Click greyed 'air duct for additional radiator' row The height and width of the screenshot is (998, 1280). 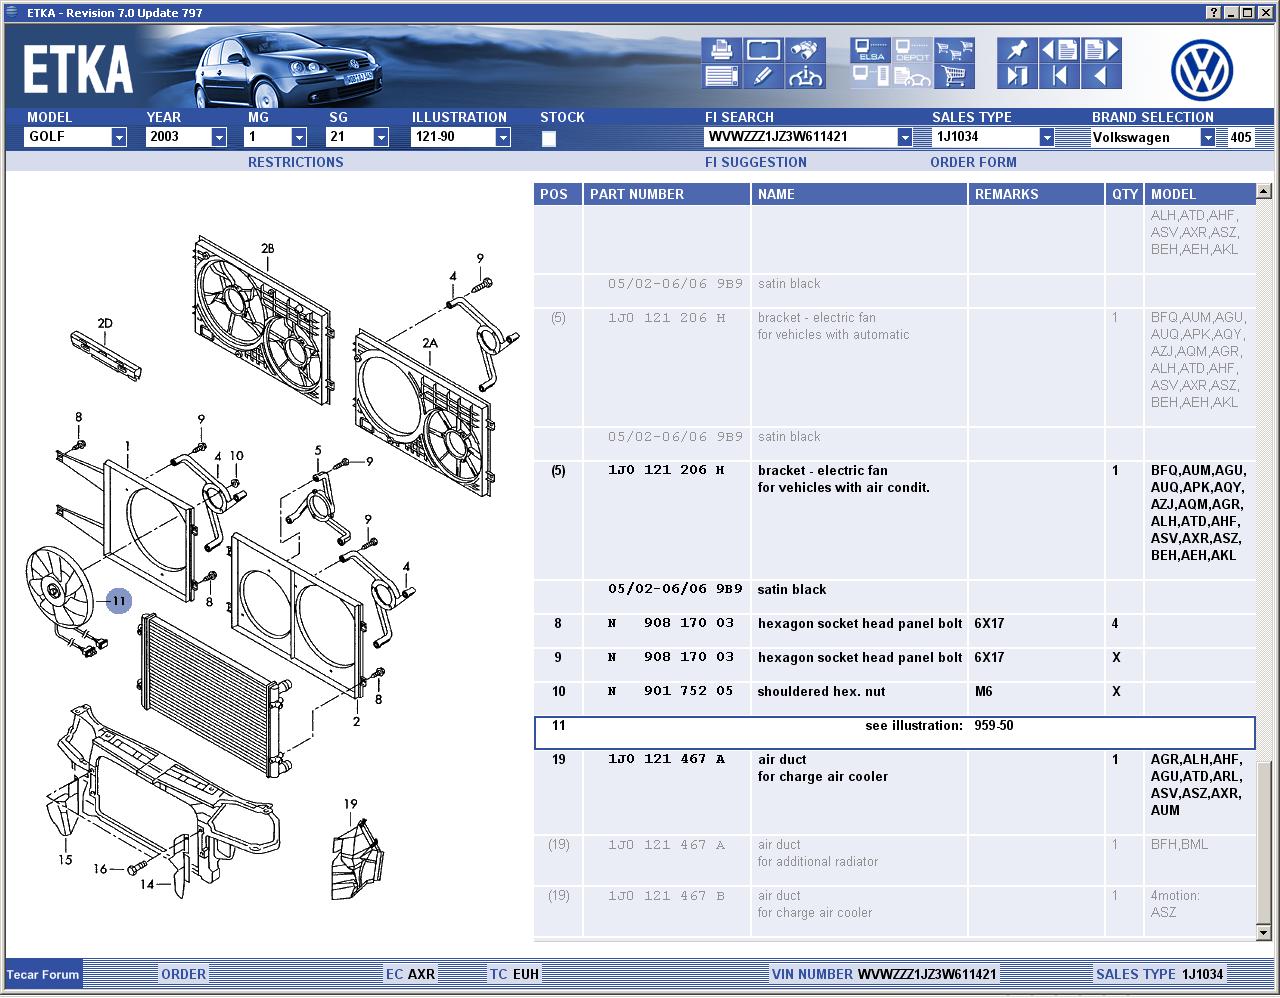point(894,860)
